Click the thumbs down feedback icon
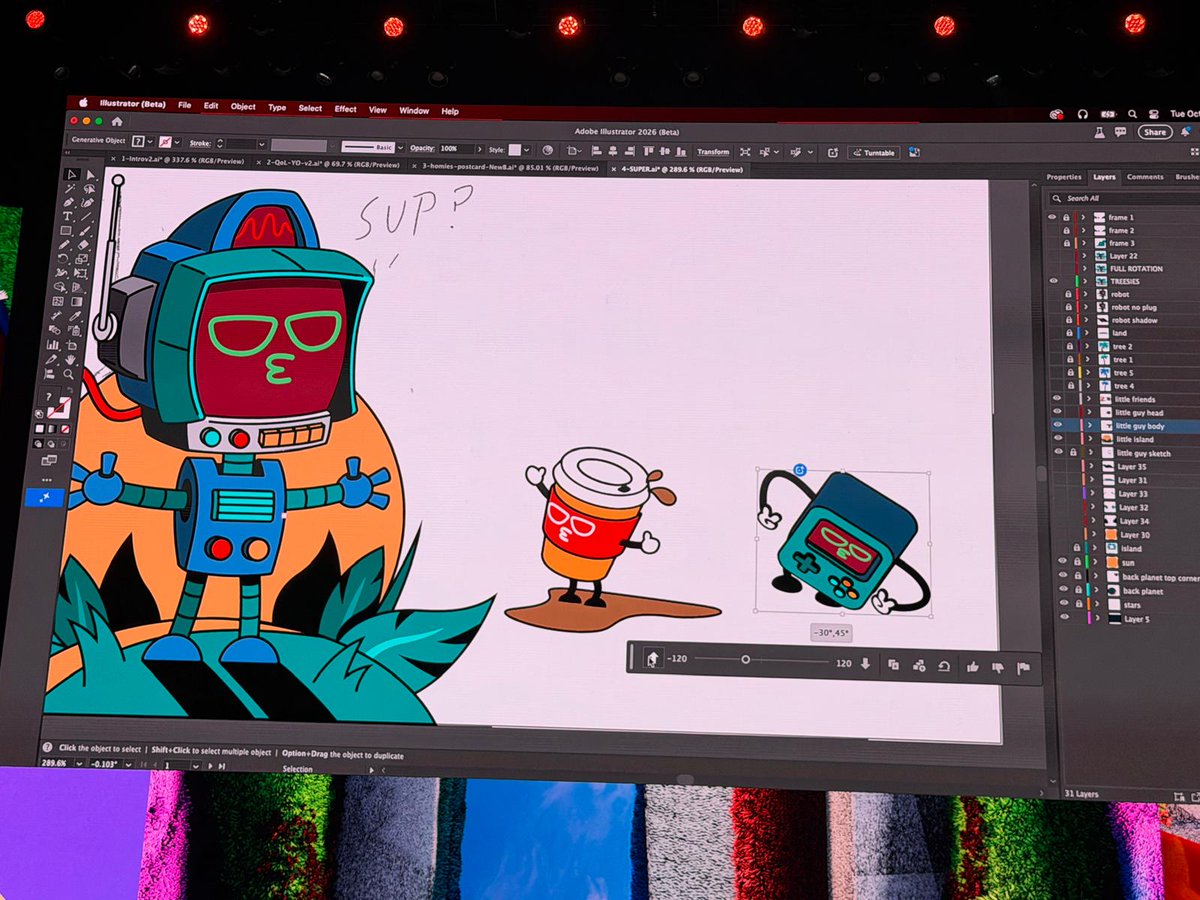The width and height of the screenshot is (1200, 900). point(997,668)
